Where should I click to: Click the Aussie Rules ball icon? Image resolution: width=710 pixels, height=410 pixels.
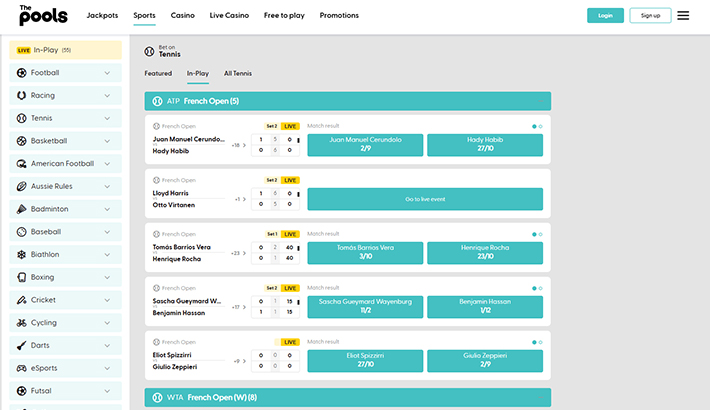21,186
